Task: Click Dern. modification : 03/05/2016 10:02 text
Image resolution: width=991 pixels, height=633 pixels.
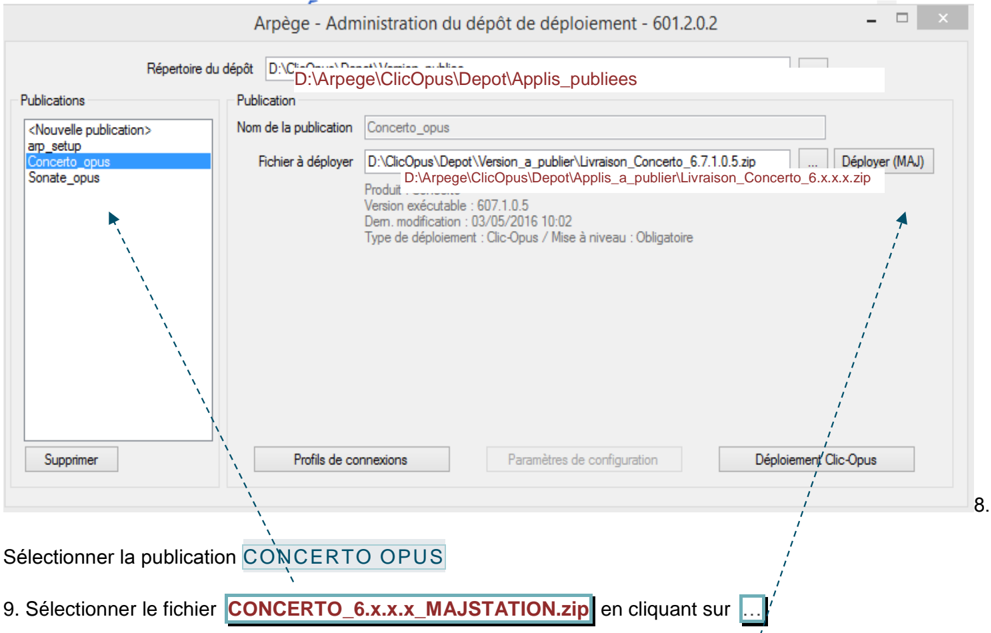Action: click(x=468, y=222)
